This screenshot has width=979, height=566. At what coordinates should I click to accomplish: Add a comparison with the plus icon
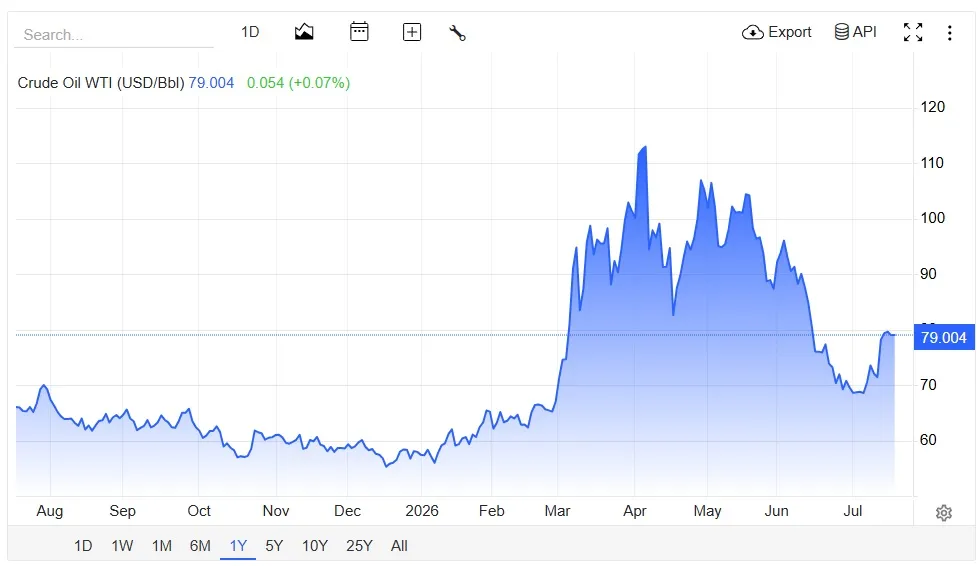412,32
